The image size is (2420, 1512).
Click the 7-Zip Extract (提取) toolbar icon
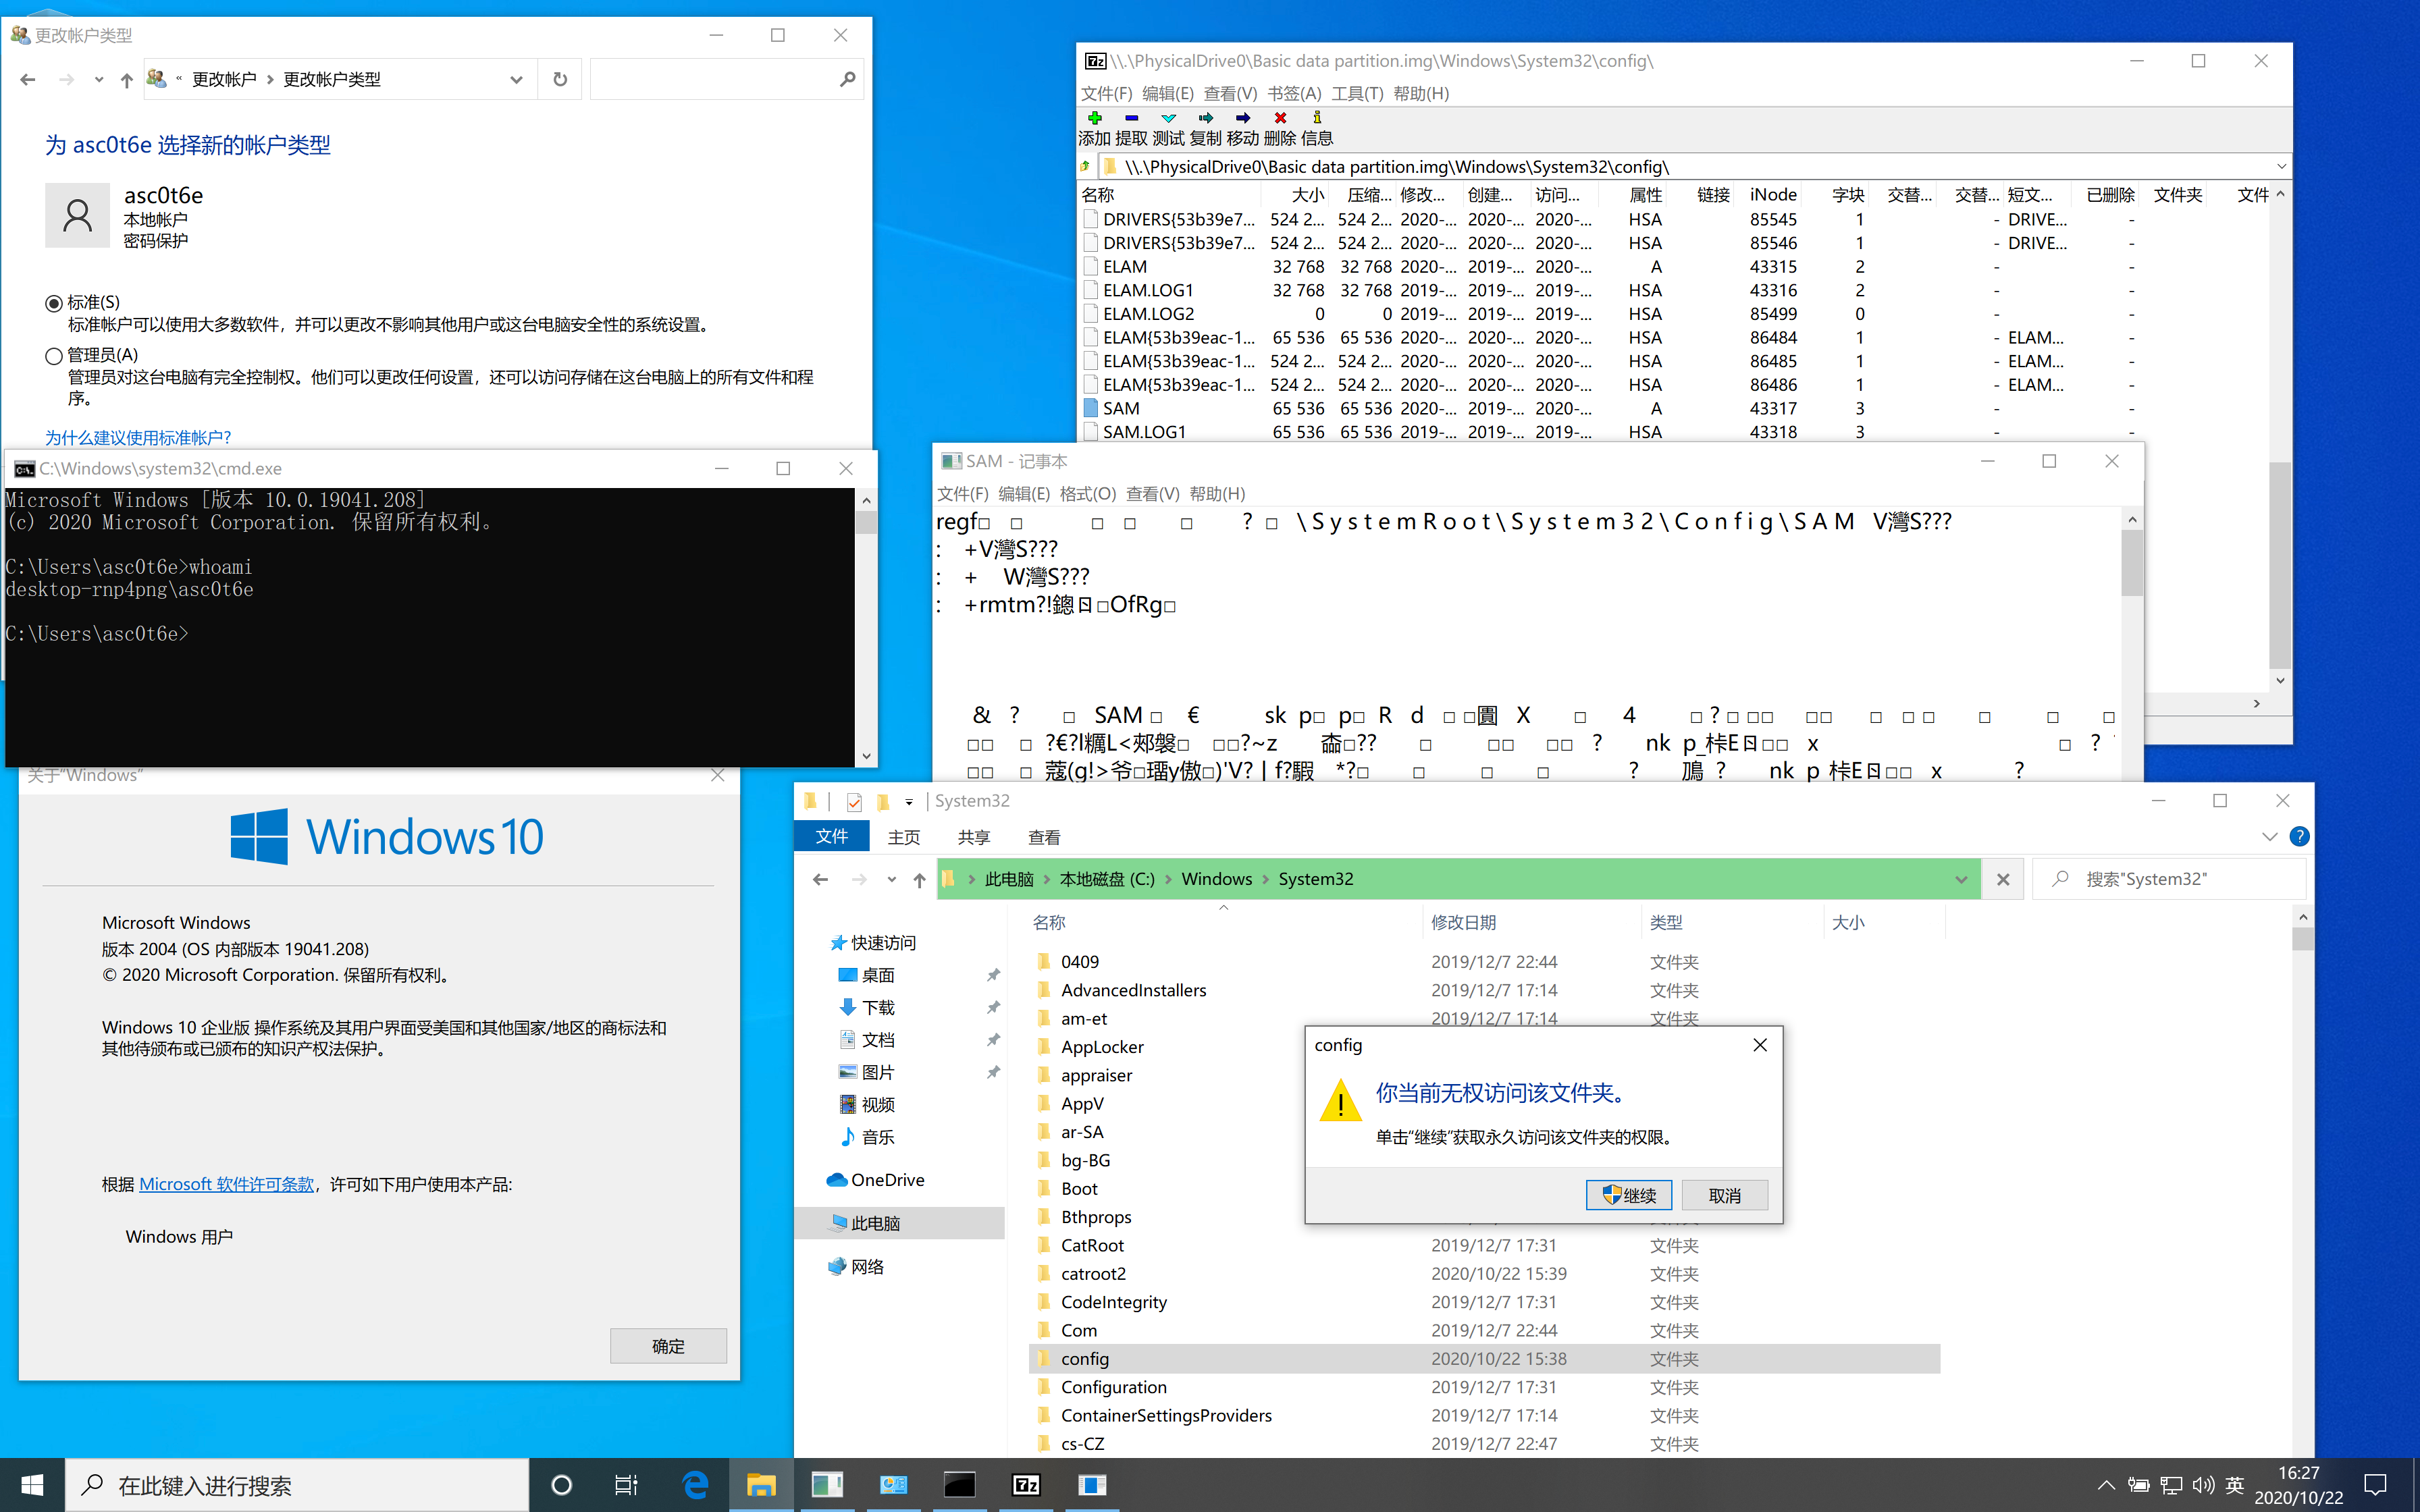click(1131, 118)
